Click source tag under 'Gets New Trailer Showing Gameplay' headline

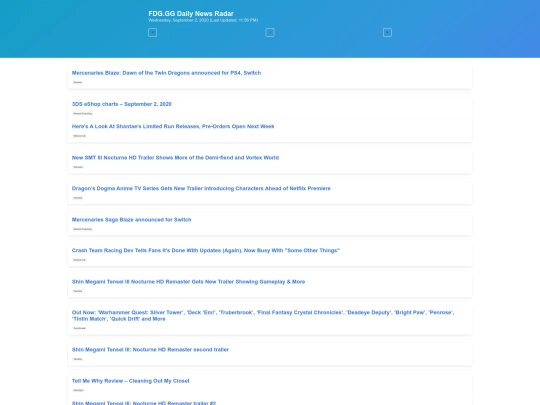(x=78, y=291)
